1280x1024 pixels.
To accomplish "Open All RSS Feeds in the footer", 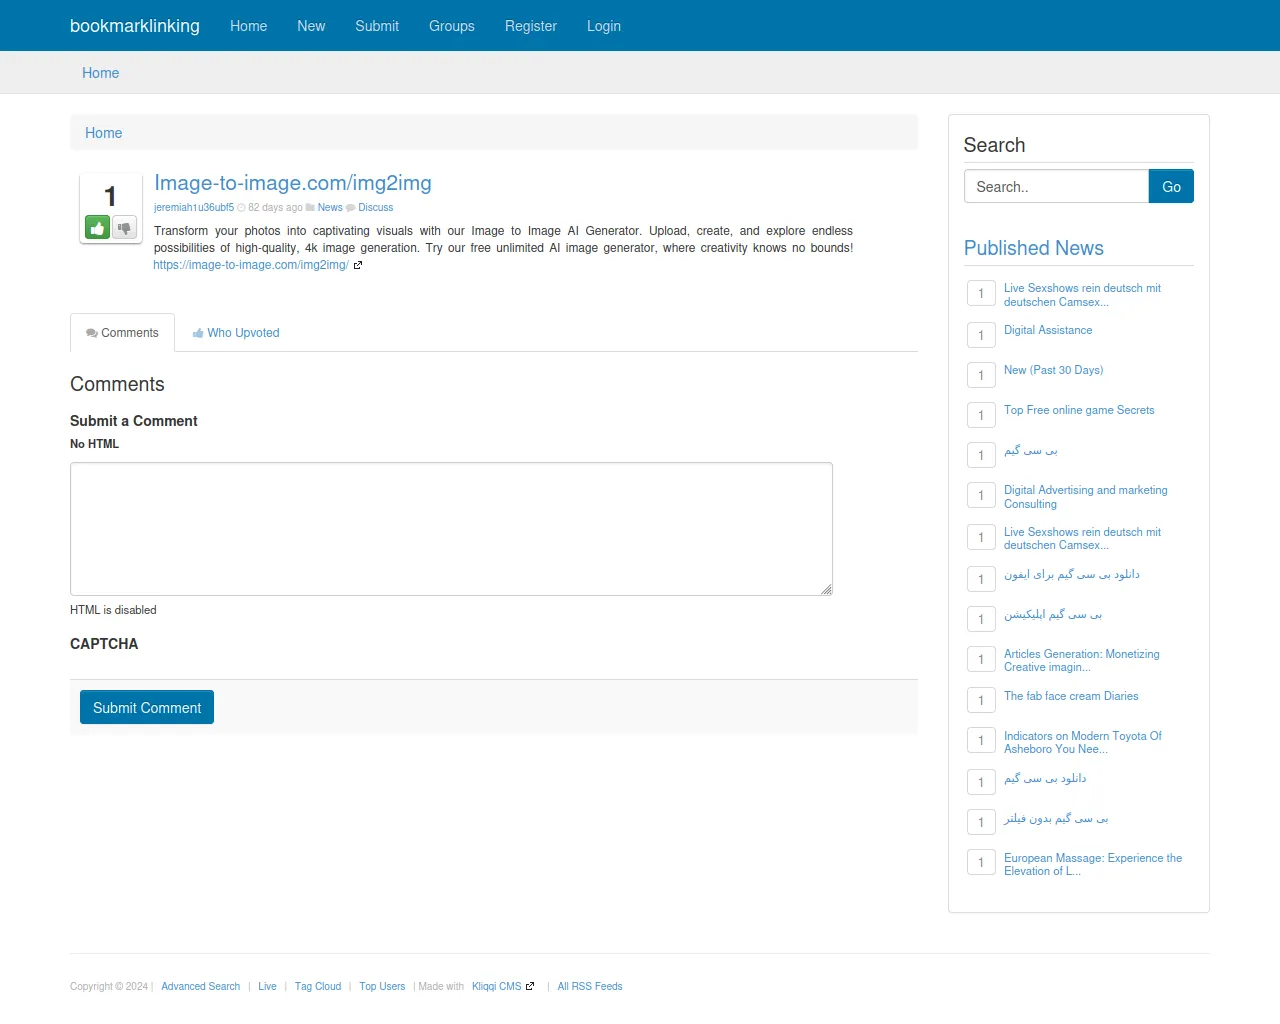I will [x=590, y=987].
